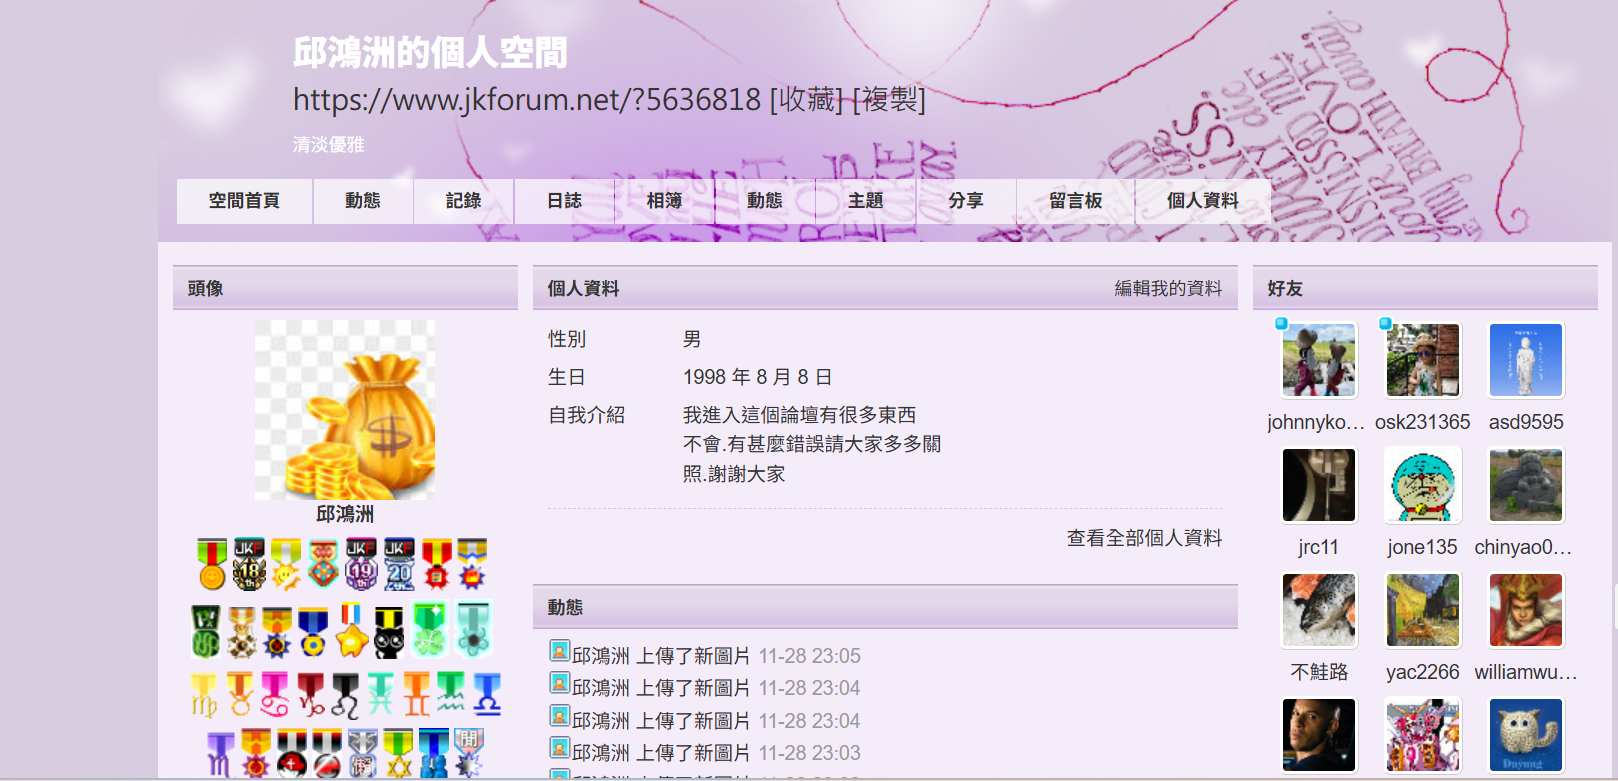The width and height of the screenshot is (1618, 781).
Task: Select the smiling sun medal
Action: coord(286,564)
